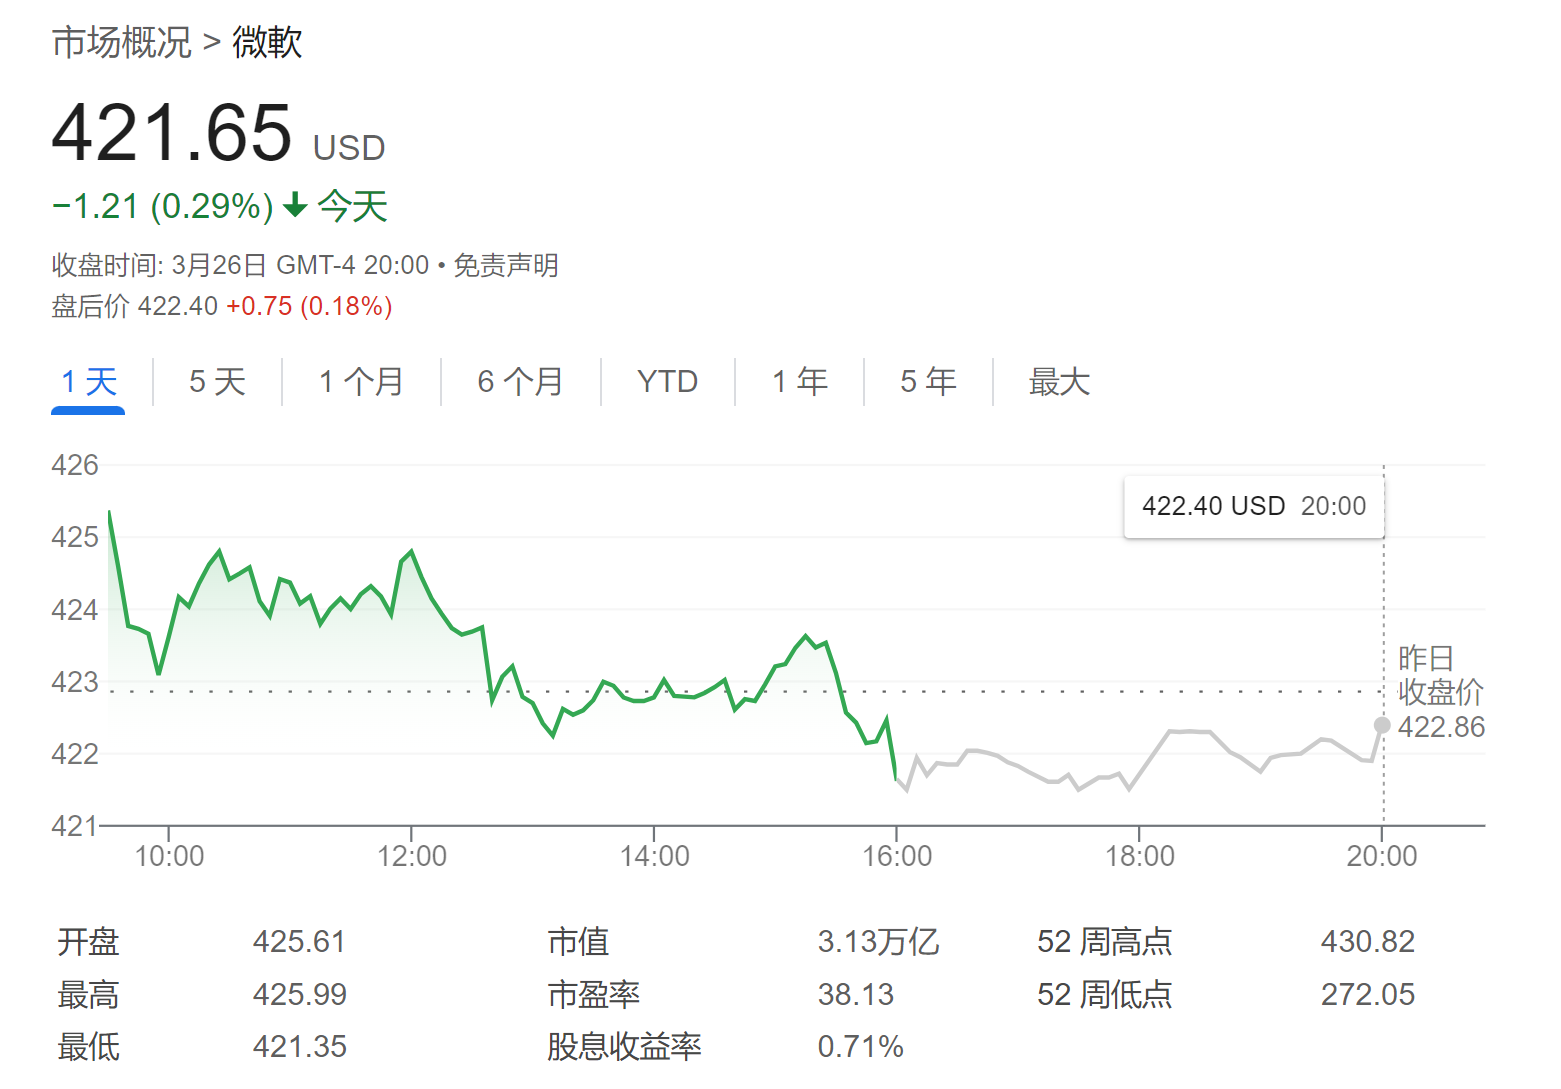Viewport: 1561px width, 1089px height.
Task: Switch chart to 6 个月 range
Action: (520, 381)
